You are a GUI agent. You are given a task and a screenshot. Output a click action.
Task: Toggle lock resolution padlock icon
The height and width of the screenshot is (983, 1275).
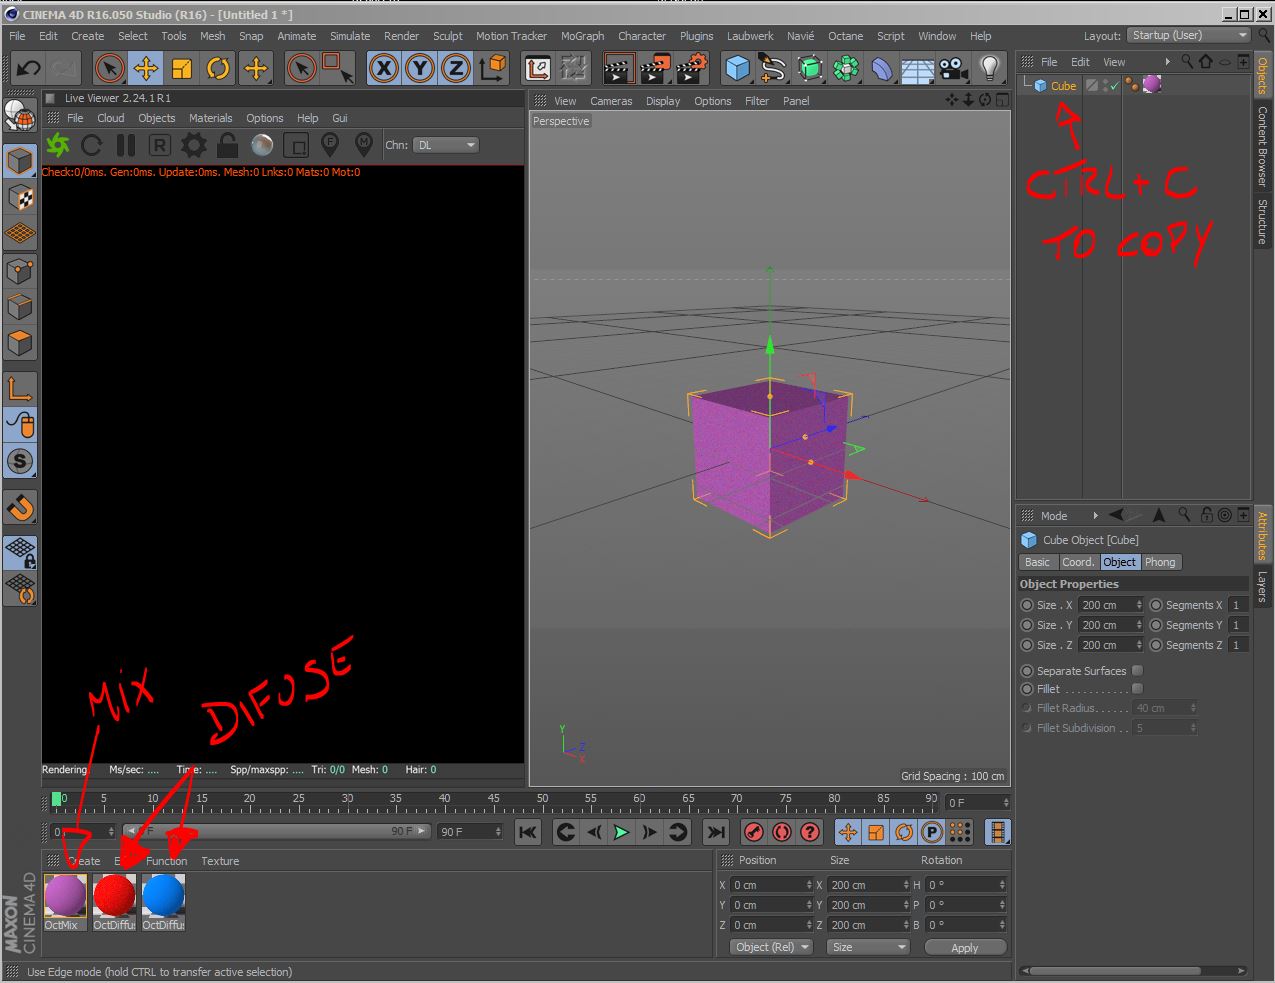pos(228,145)
